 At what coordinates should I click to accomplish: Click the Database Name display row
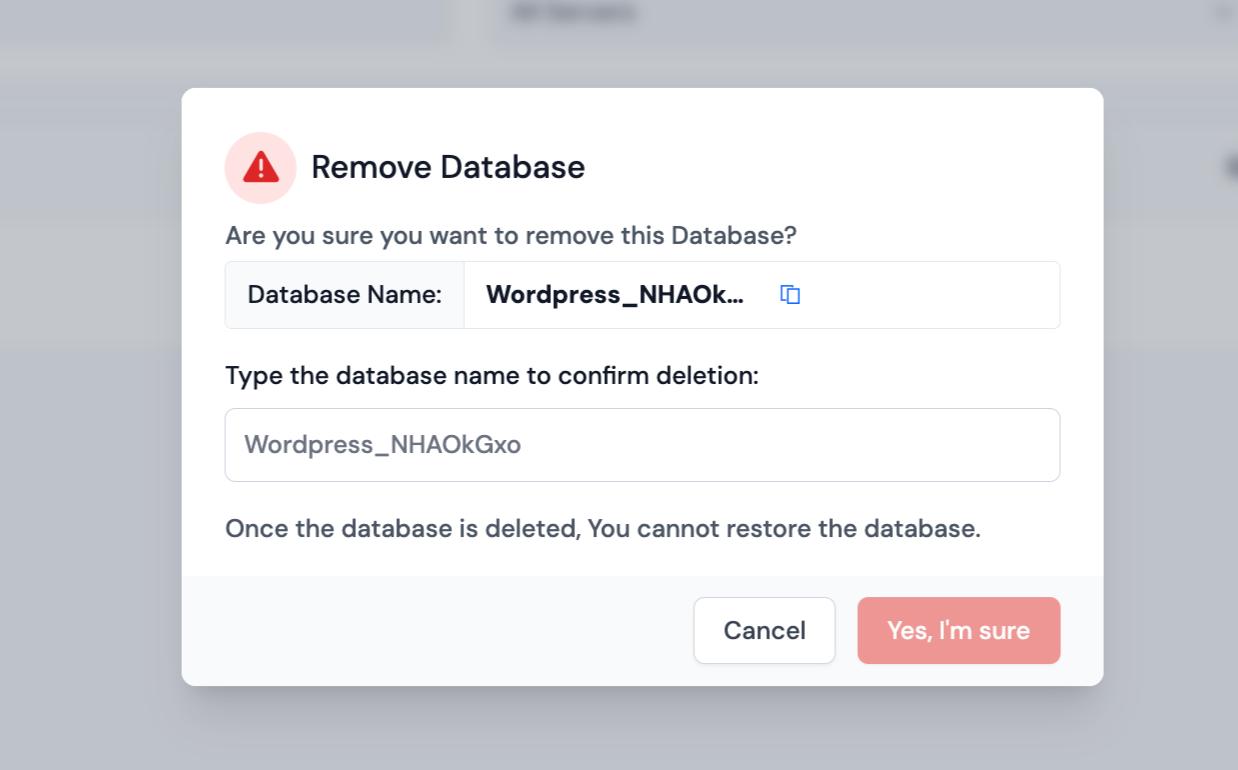point(642,294)
